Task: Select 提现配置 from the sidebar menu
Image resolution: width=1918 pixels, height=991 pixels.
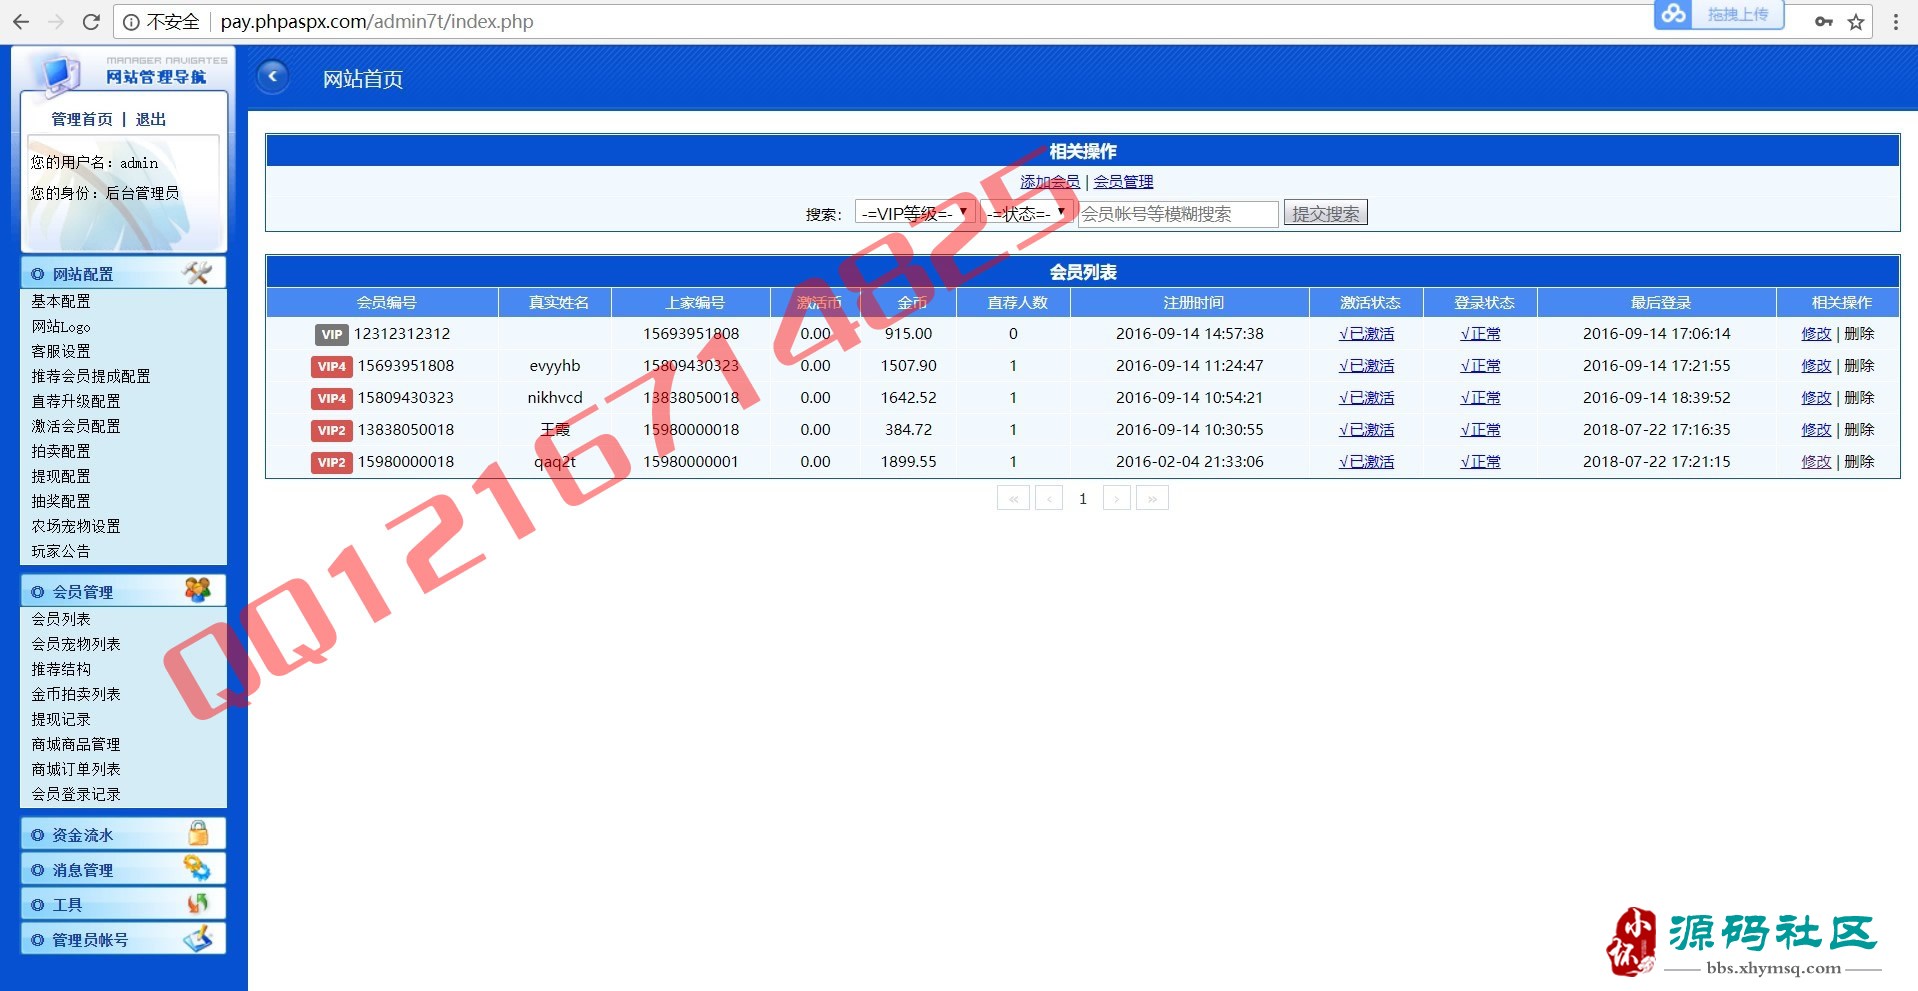Action: coord(61,476)
